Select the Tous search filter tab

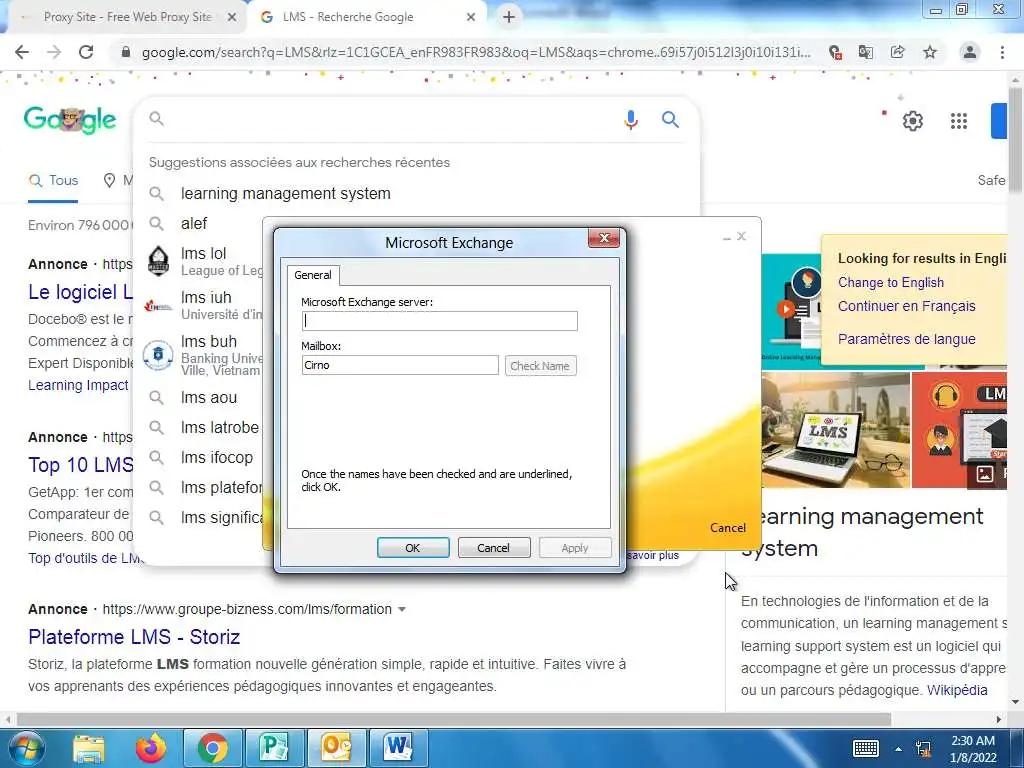point(54,180)
